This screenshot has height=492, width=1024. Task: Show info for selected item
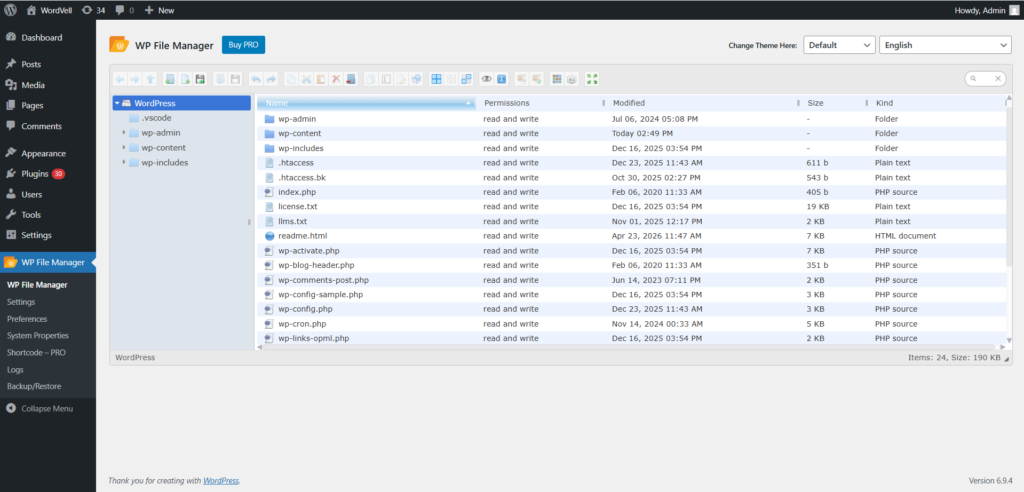(x=502, y=79)
